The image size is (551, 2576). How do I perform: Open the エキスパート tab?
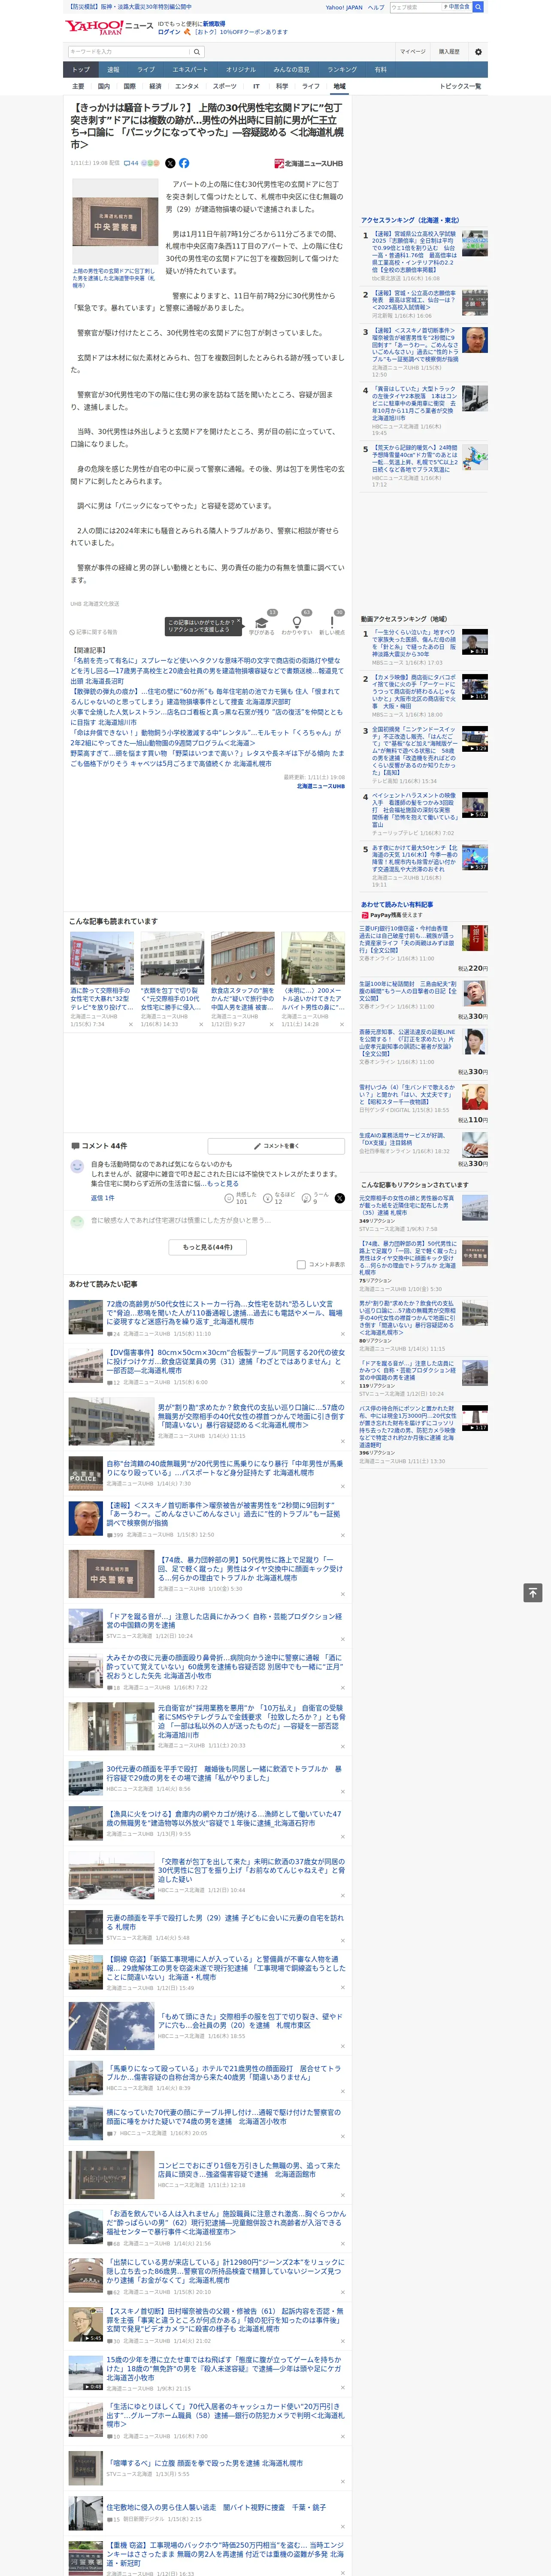point(190,70)
